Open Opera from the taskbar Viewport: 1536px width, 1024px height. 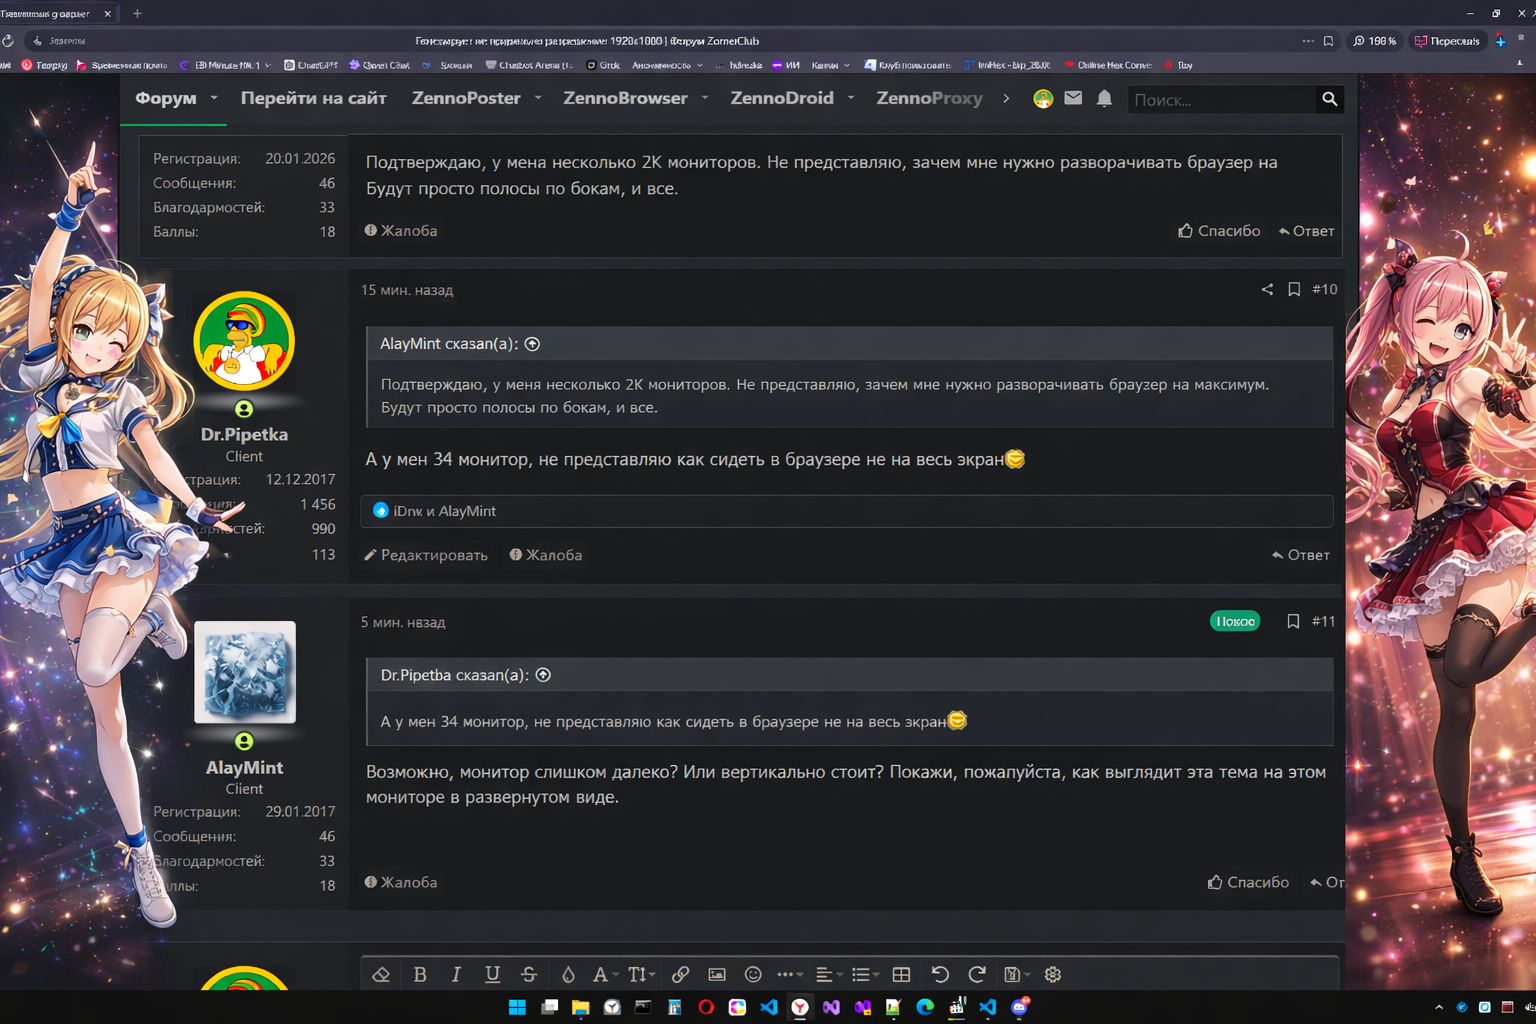pos(706,1007)
